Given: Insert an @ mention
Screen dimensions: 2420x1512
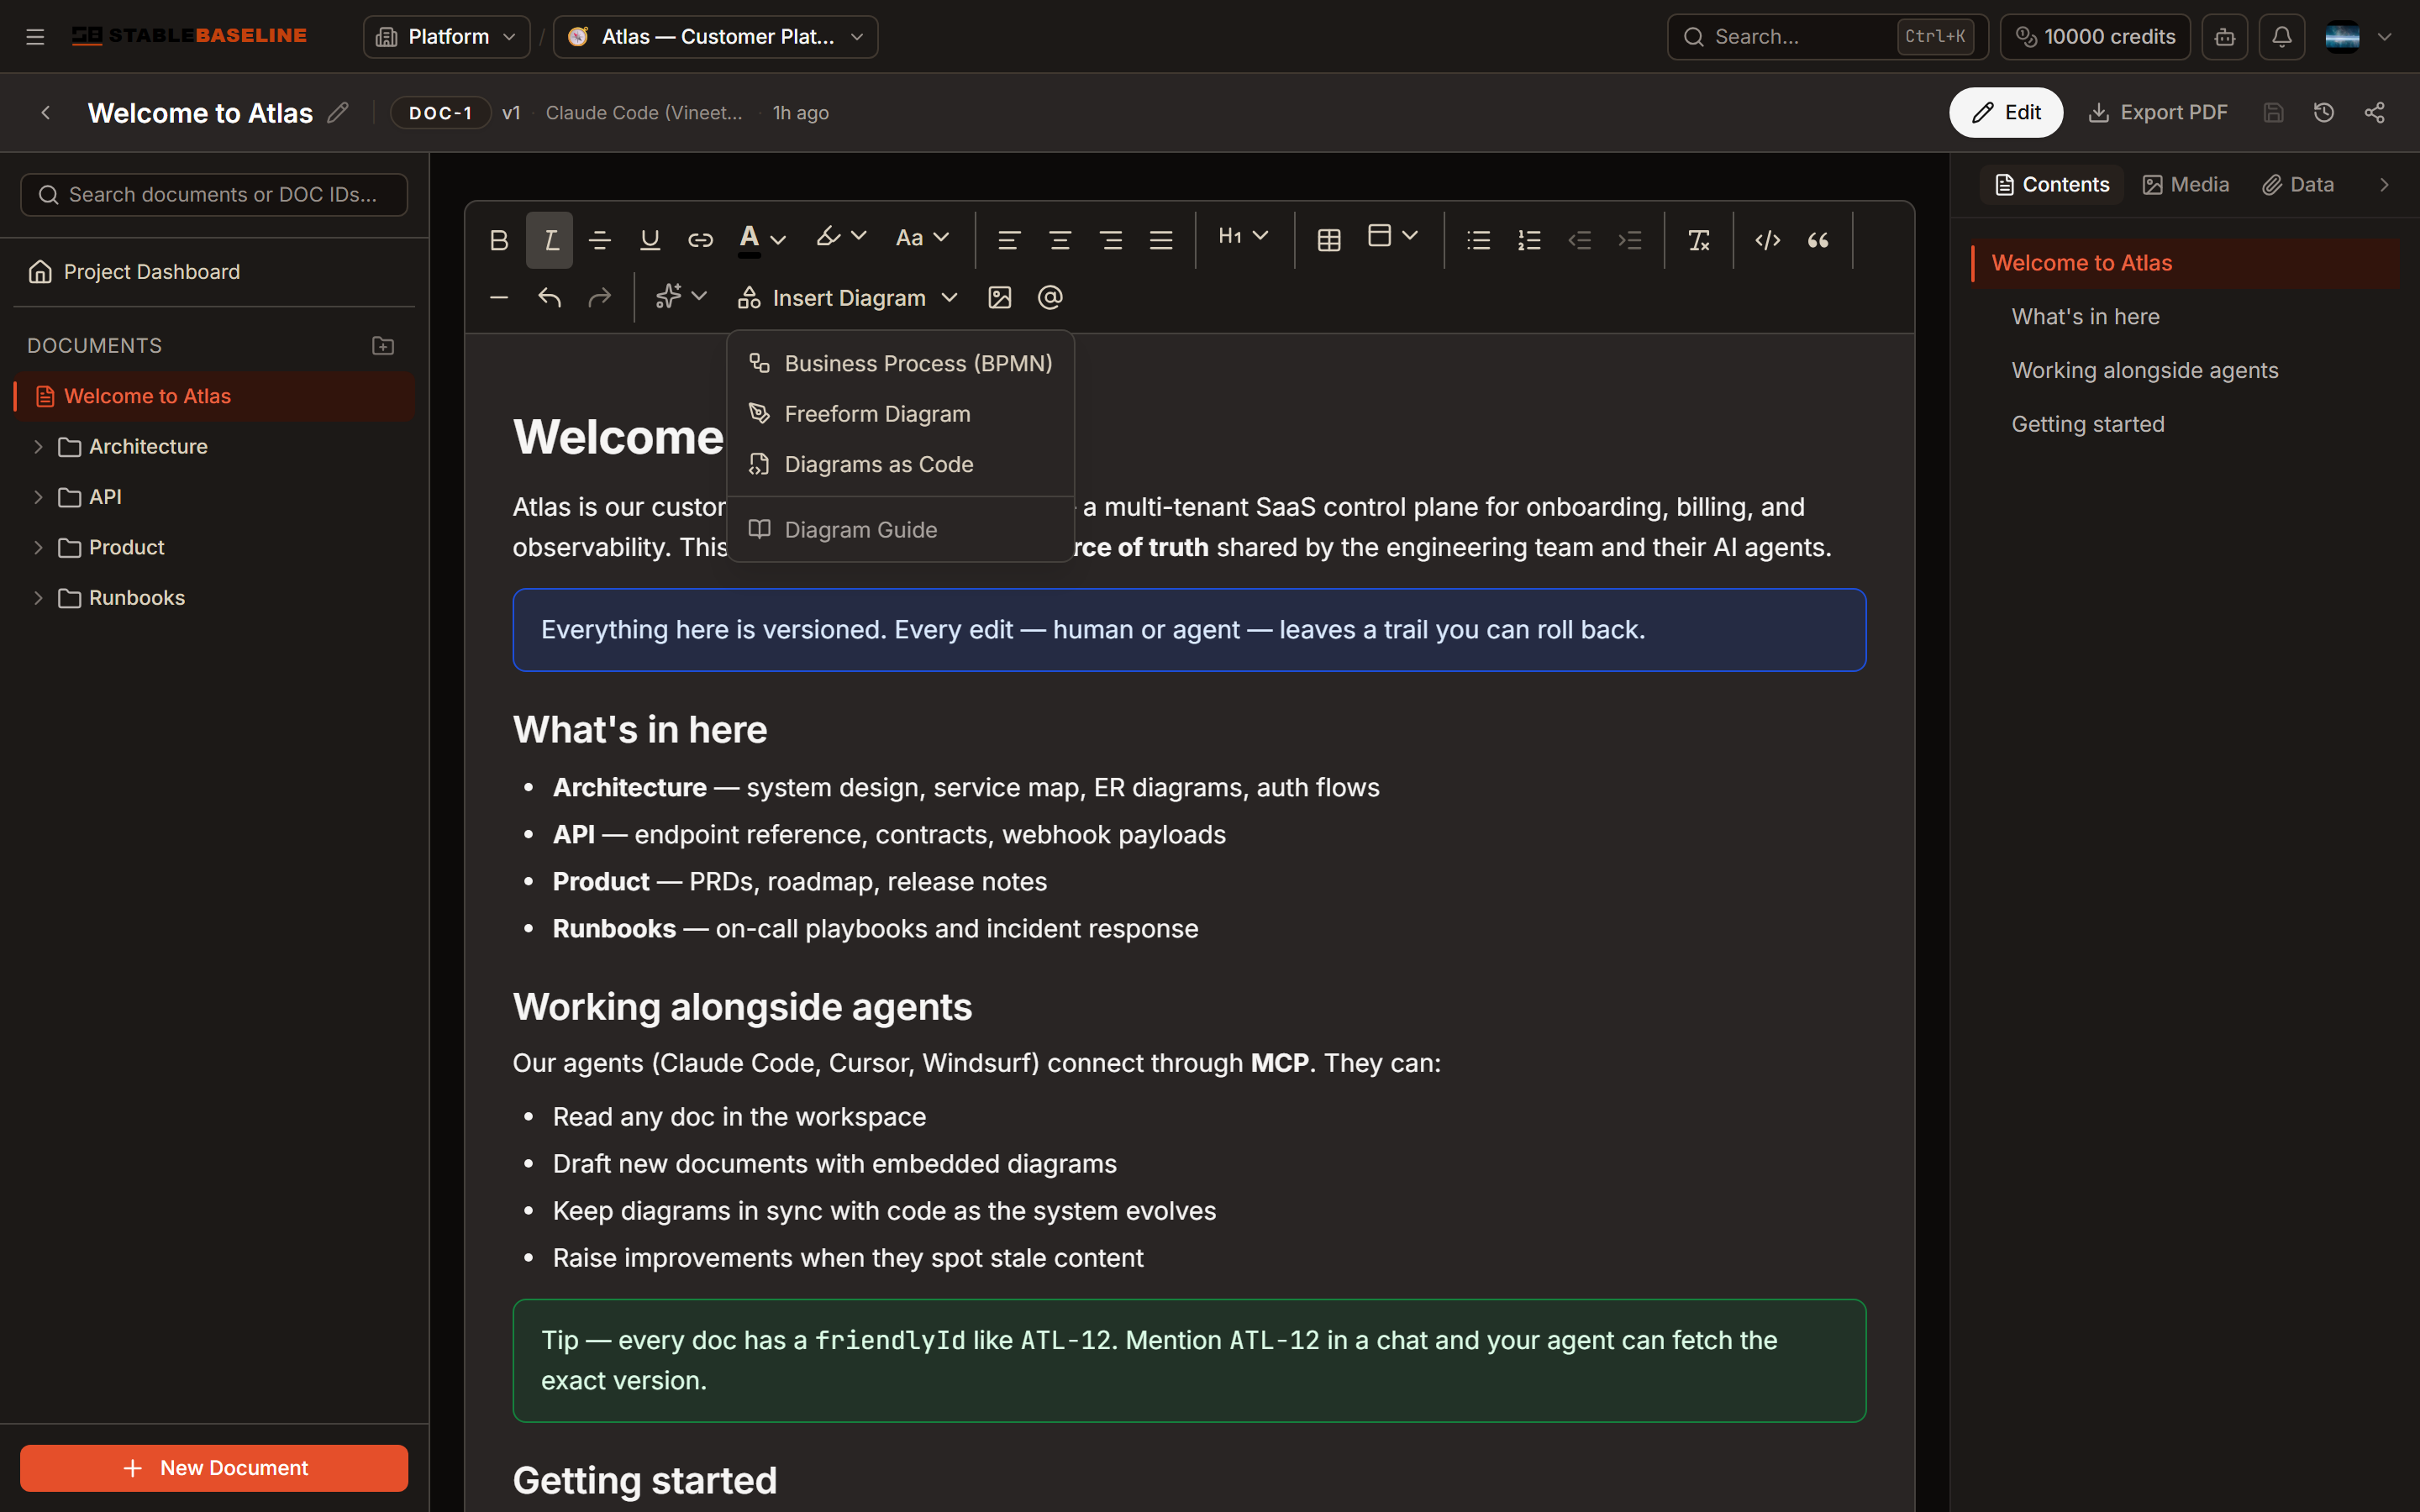Looking at the screenshot, I should tap(1050, 298).
